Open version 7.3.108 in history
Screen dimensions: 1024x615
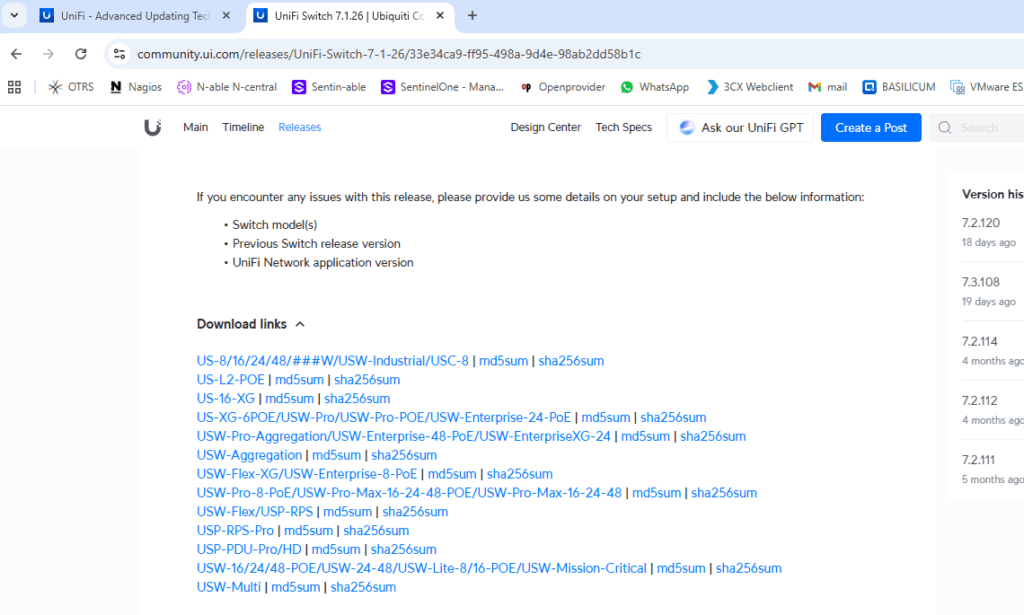pos(981,283)
